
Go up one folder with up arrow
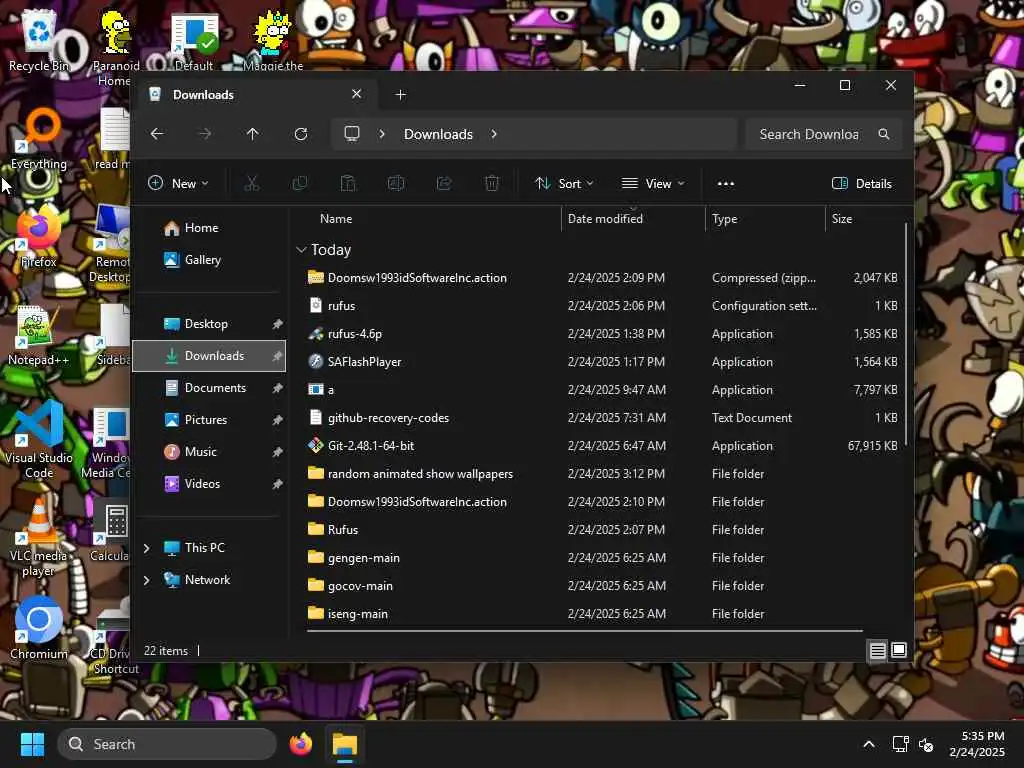253,134
